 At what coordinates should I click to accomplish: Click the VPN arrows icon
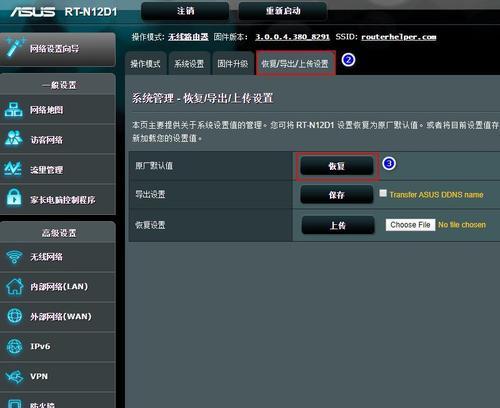pyautogui.click(x=14, y=377)
